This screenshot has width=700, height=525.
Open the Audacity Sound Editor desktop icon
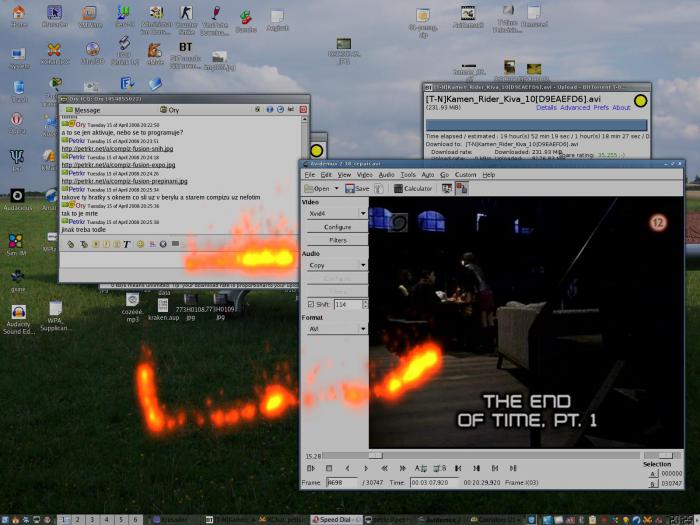18,319
